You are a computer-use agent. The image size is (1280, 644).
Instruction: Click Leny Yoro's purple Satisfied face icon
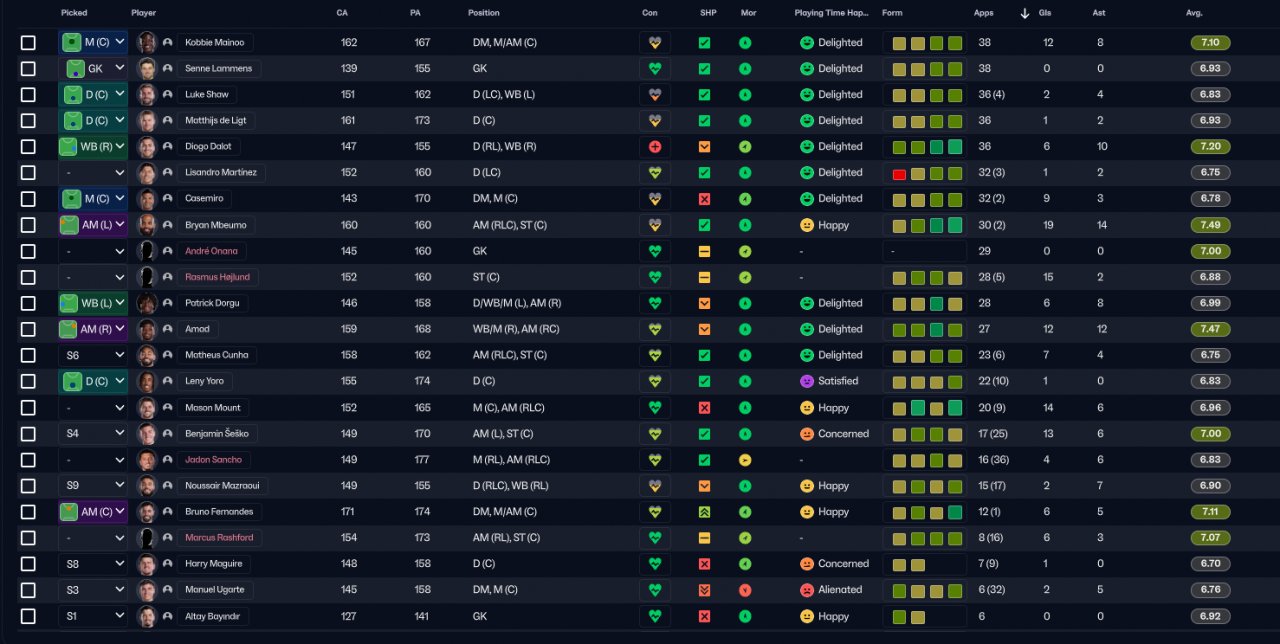[x=807, y=381]
